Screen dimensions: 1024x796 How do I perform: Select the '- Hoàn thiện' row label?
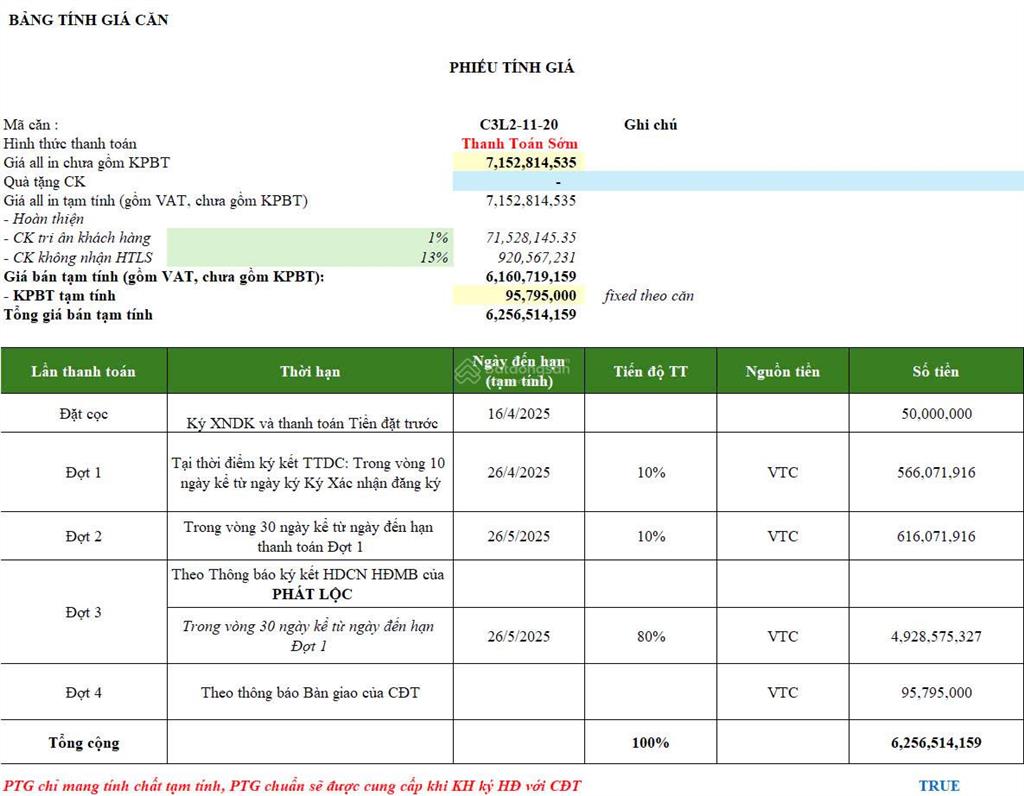pyautogui.click(x=44, y=219)
